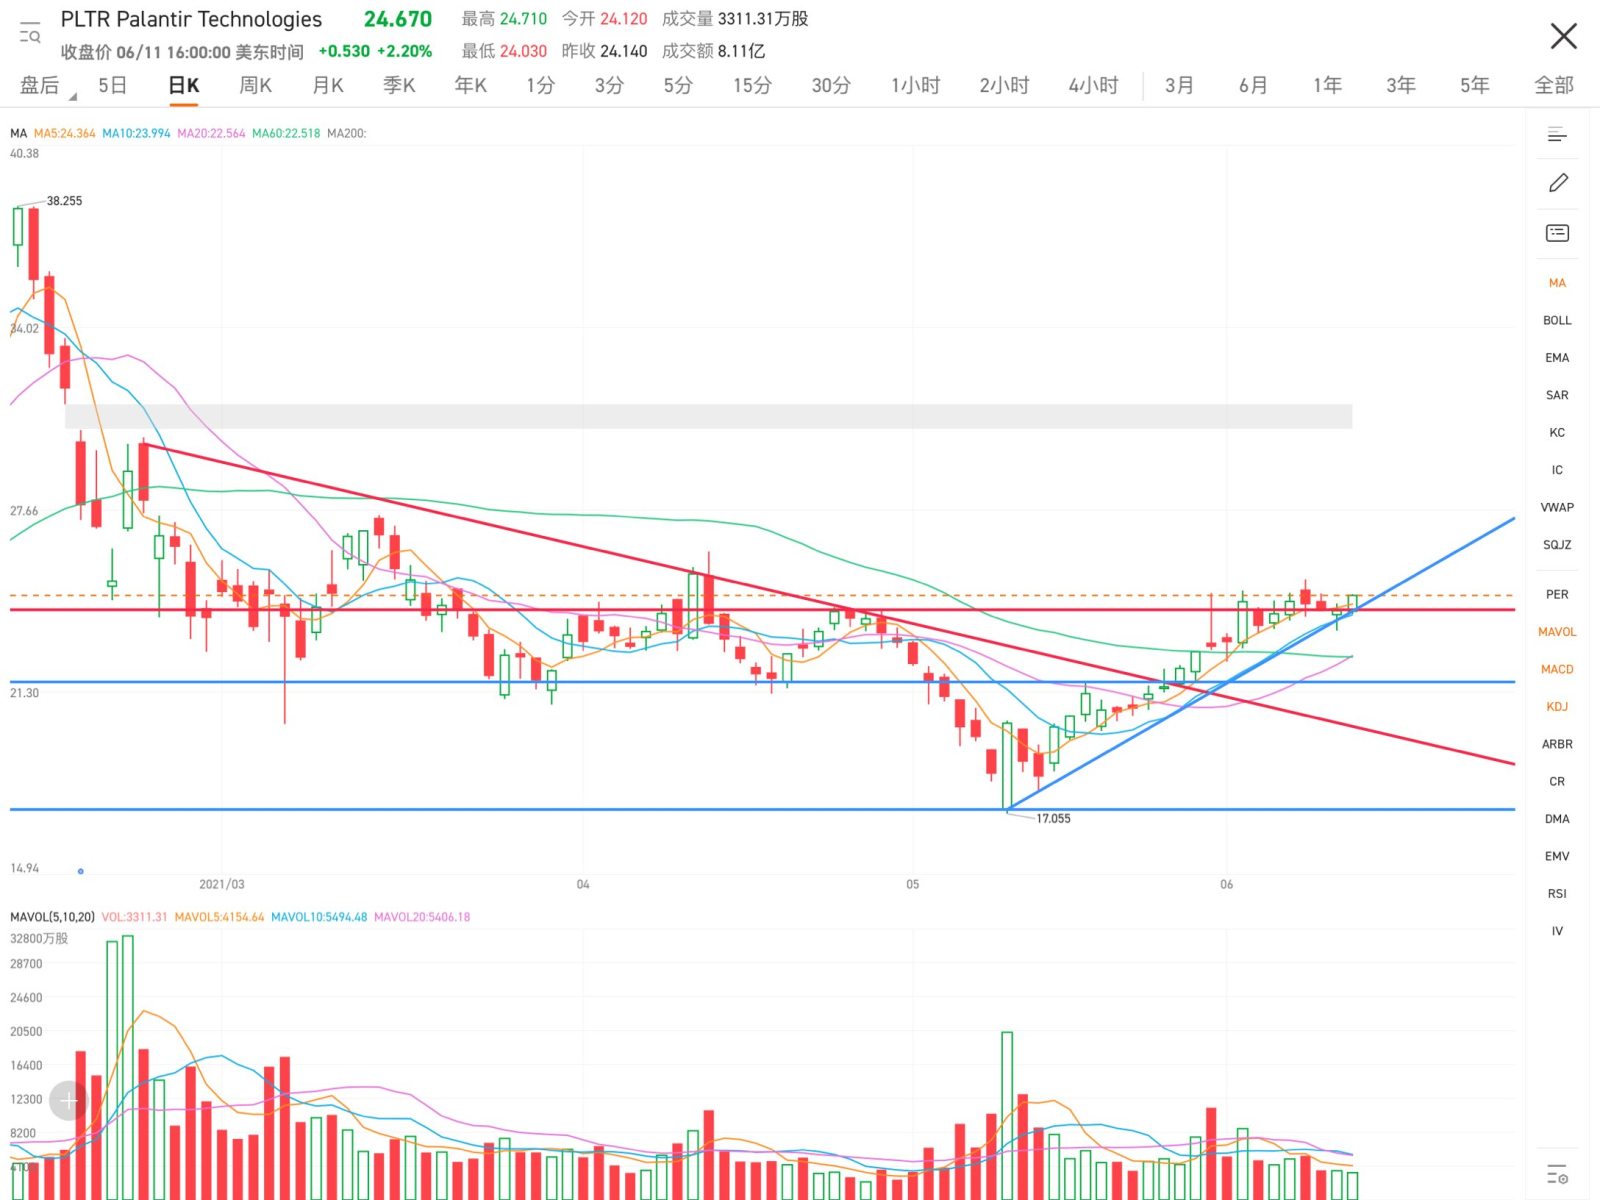Select the IV sub-indicator
The height and width of the screenshot is (1200, 1600).
1557,931
